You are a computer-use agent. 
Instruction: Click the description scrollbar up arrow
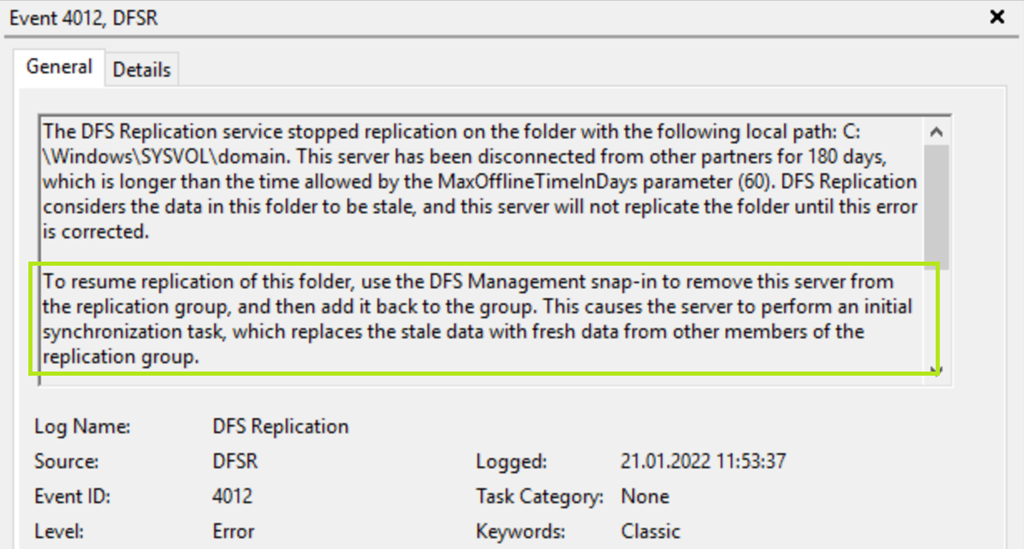(936, 131)
